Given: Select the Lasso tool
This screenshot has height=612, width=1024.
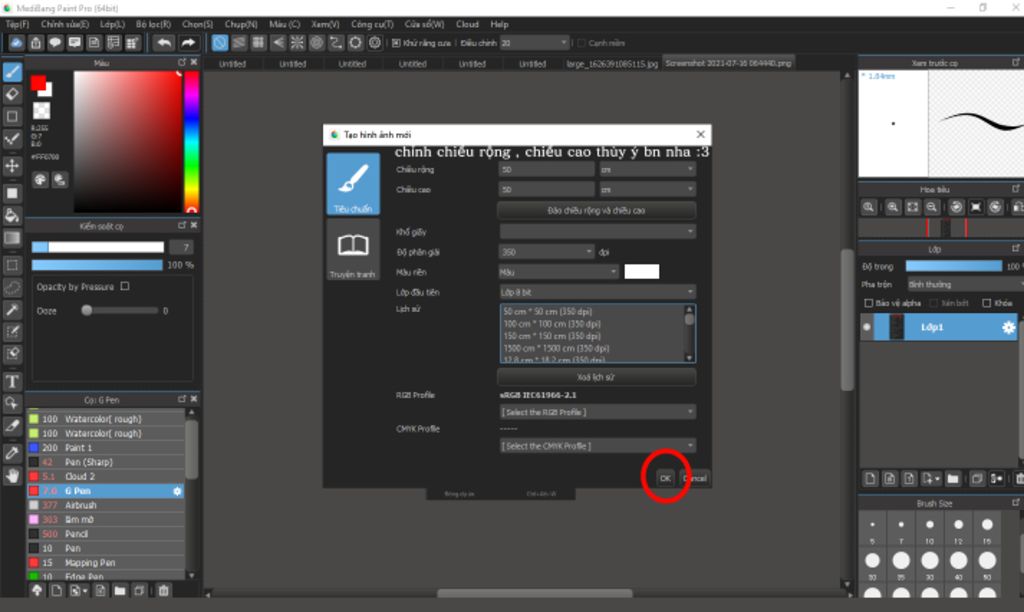Looking at the screenshot, I should (12, 287).
